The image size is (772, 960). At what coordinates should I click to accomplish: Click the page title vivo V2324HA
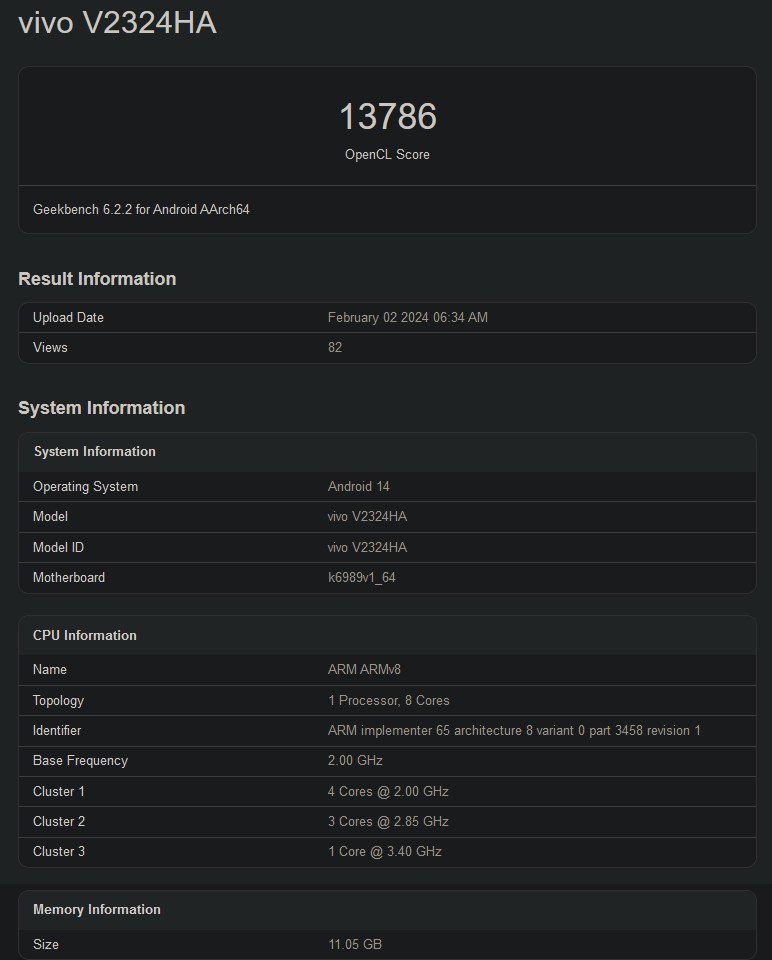(x=118, y=23)
